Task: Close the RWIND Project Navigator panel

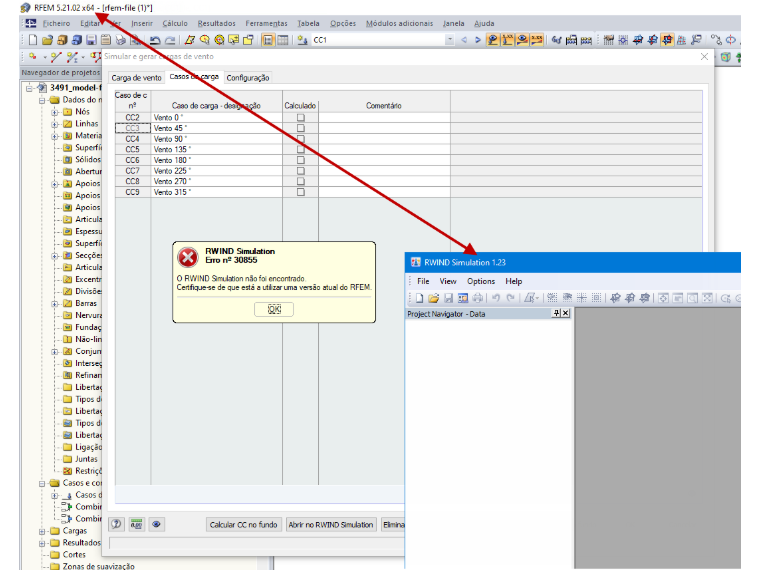Action: click(565, 314)
